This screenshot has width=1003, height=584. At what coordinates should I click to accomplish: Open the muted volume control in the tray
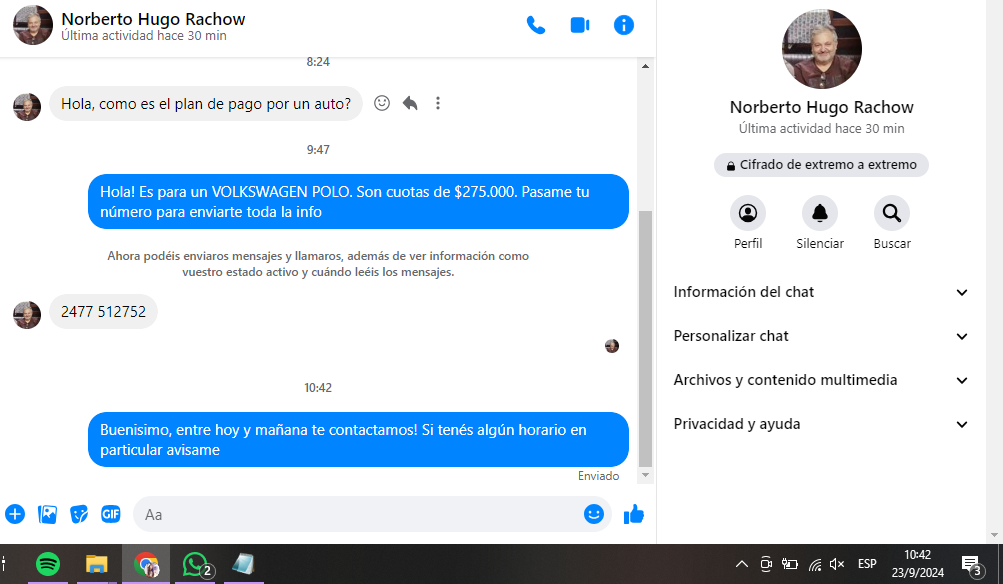837,564
